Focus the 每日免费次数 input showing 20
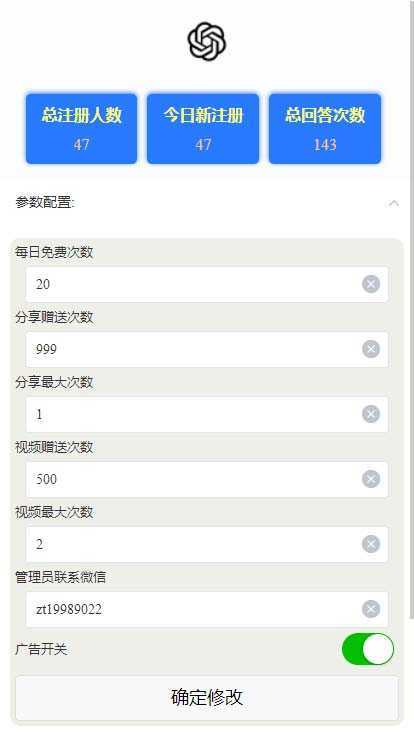Image resolution: width=414 pixels, height=736 pixels. click(207, 284)
